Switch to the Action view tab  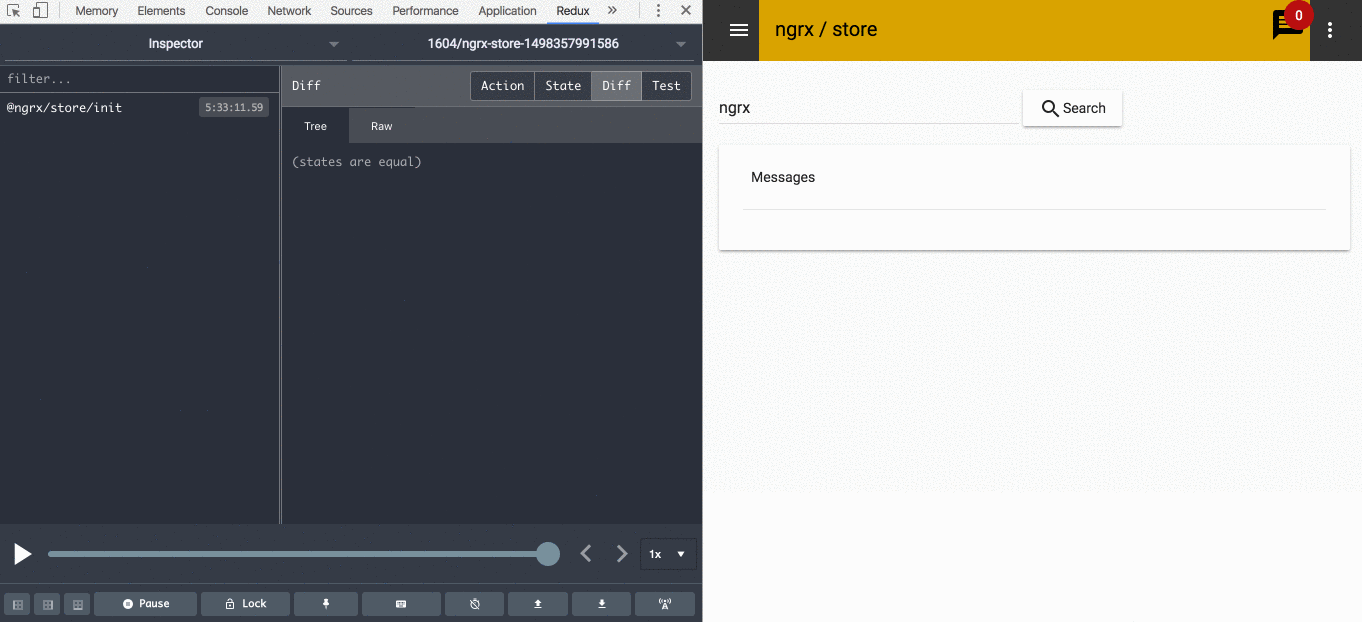pyautogui.click(x=502, y=86)
